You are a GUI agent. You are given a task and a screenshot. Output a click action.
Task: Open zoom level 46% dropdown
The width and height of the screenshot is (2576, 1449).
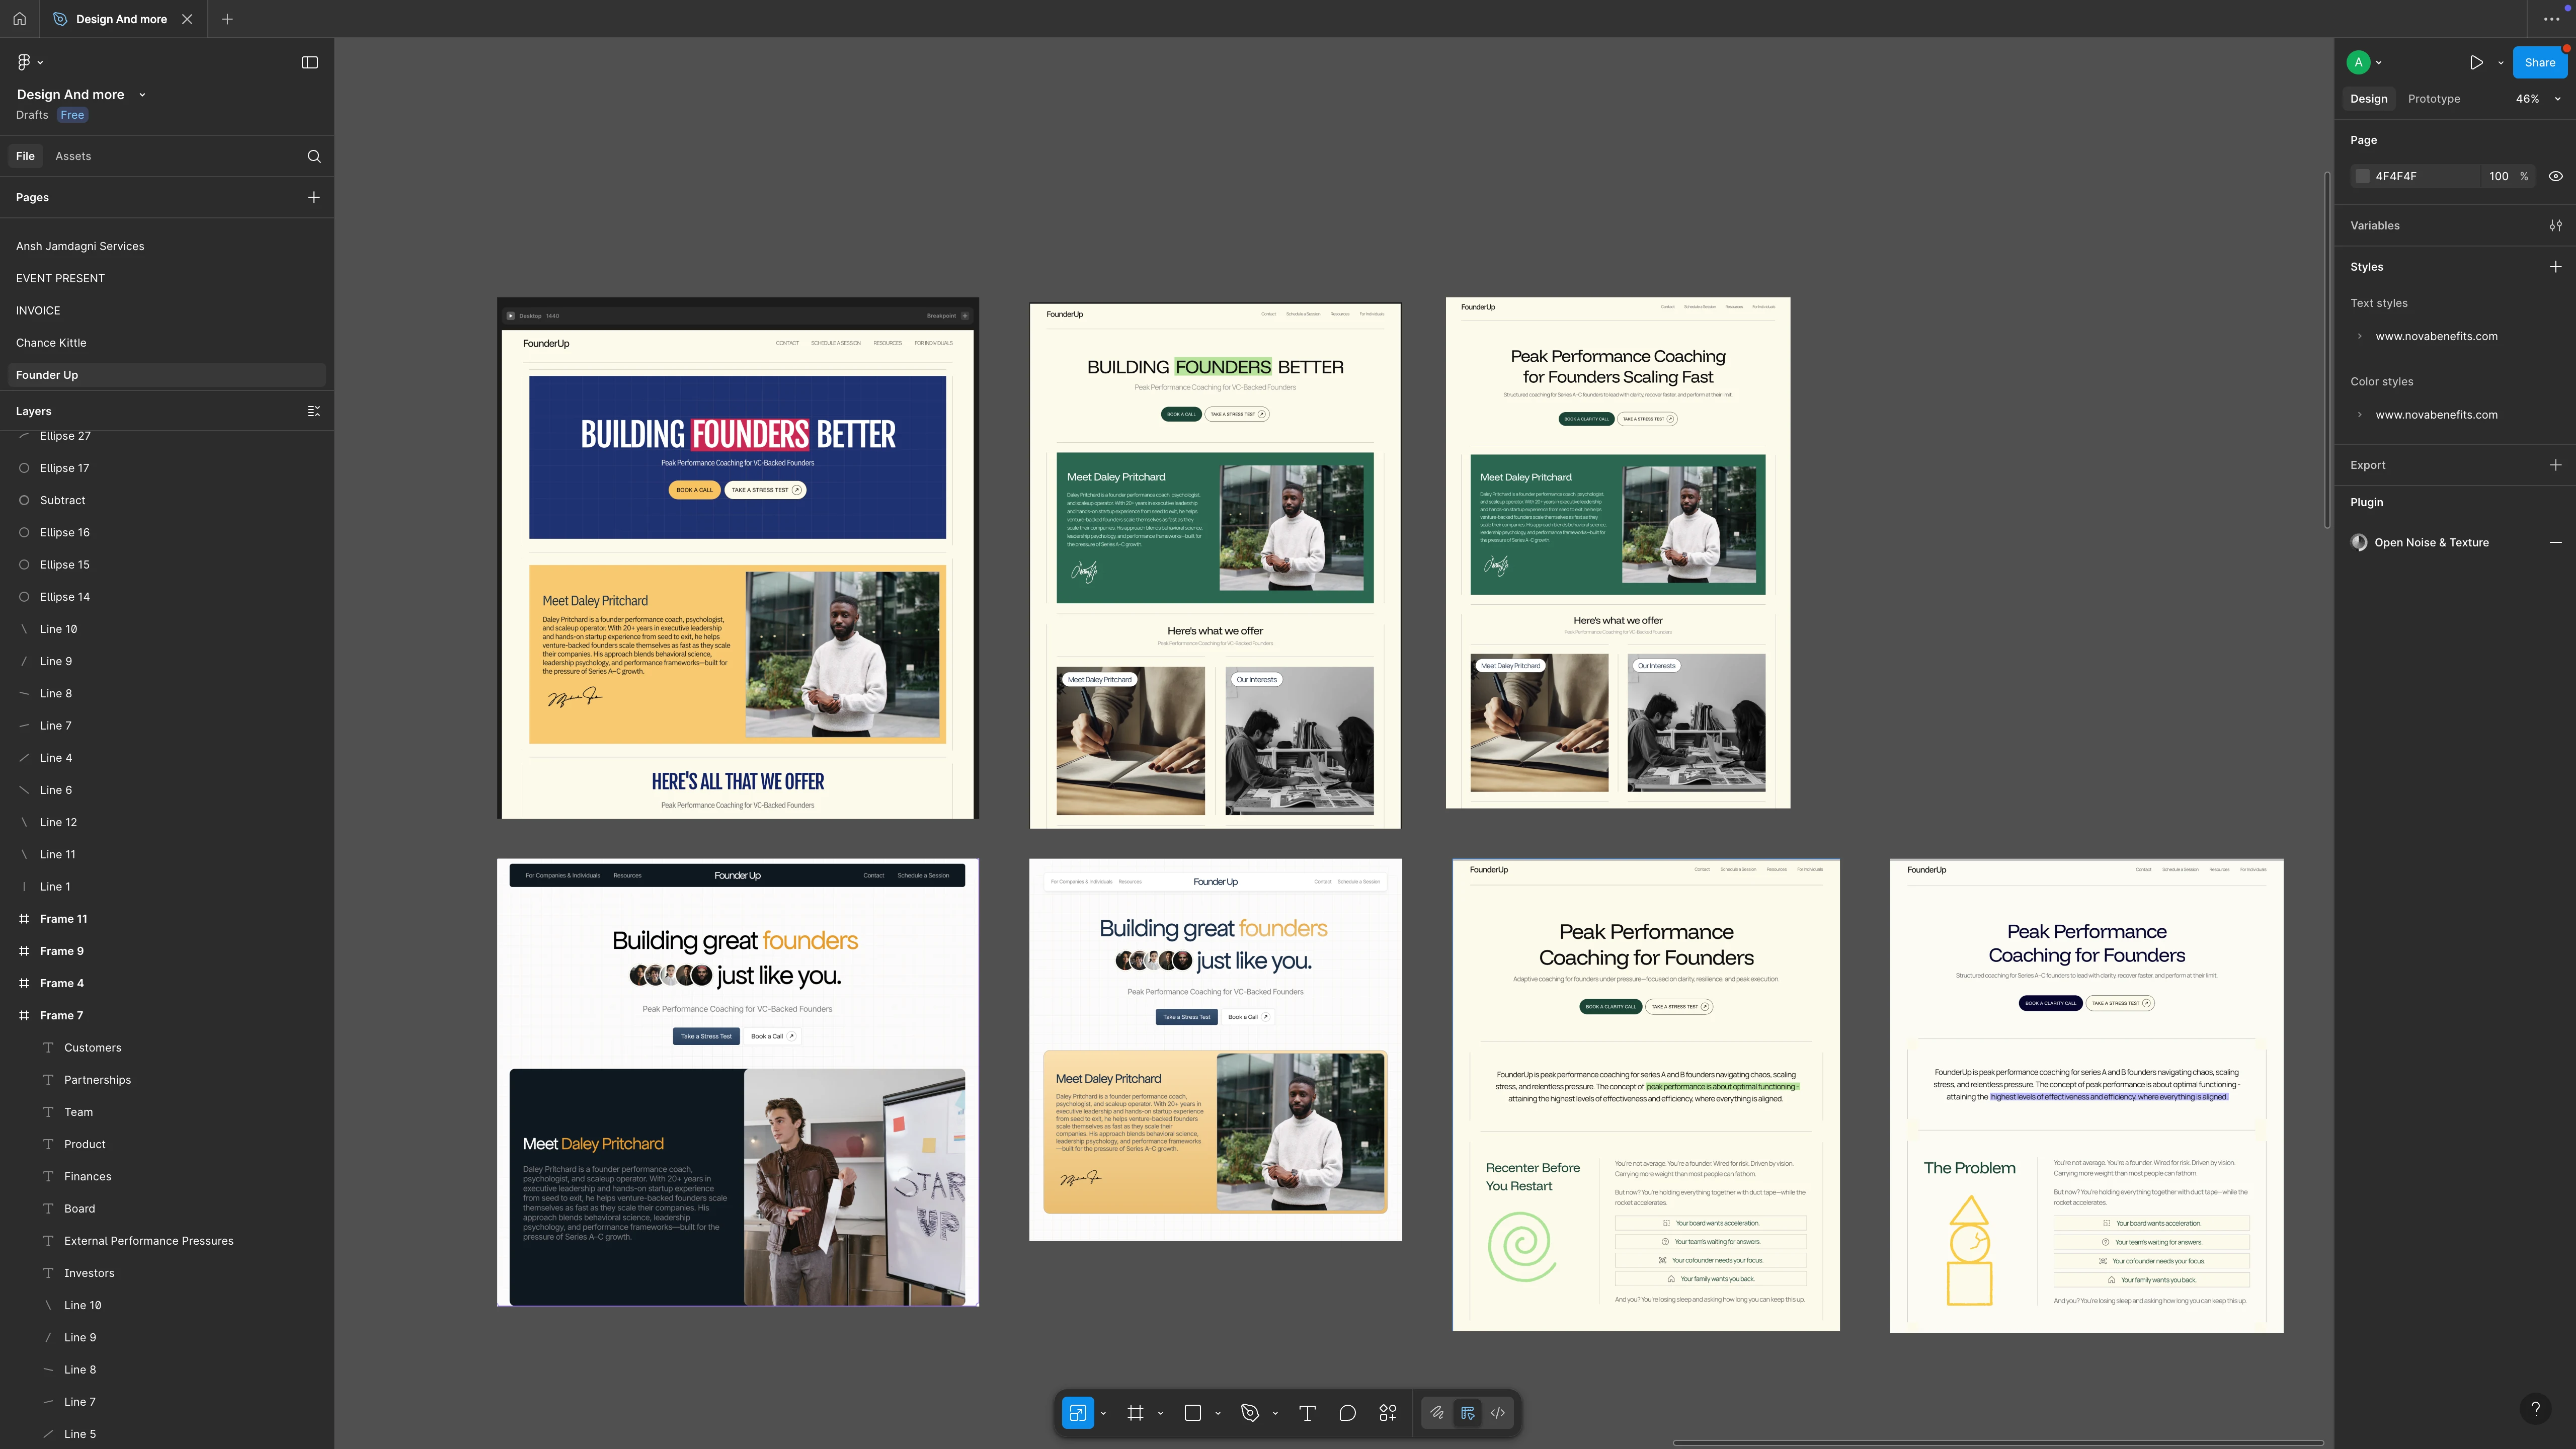[2538, 99]
